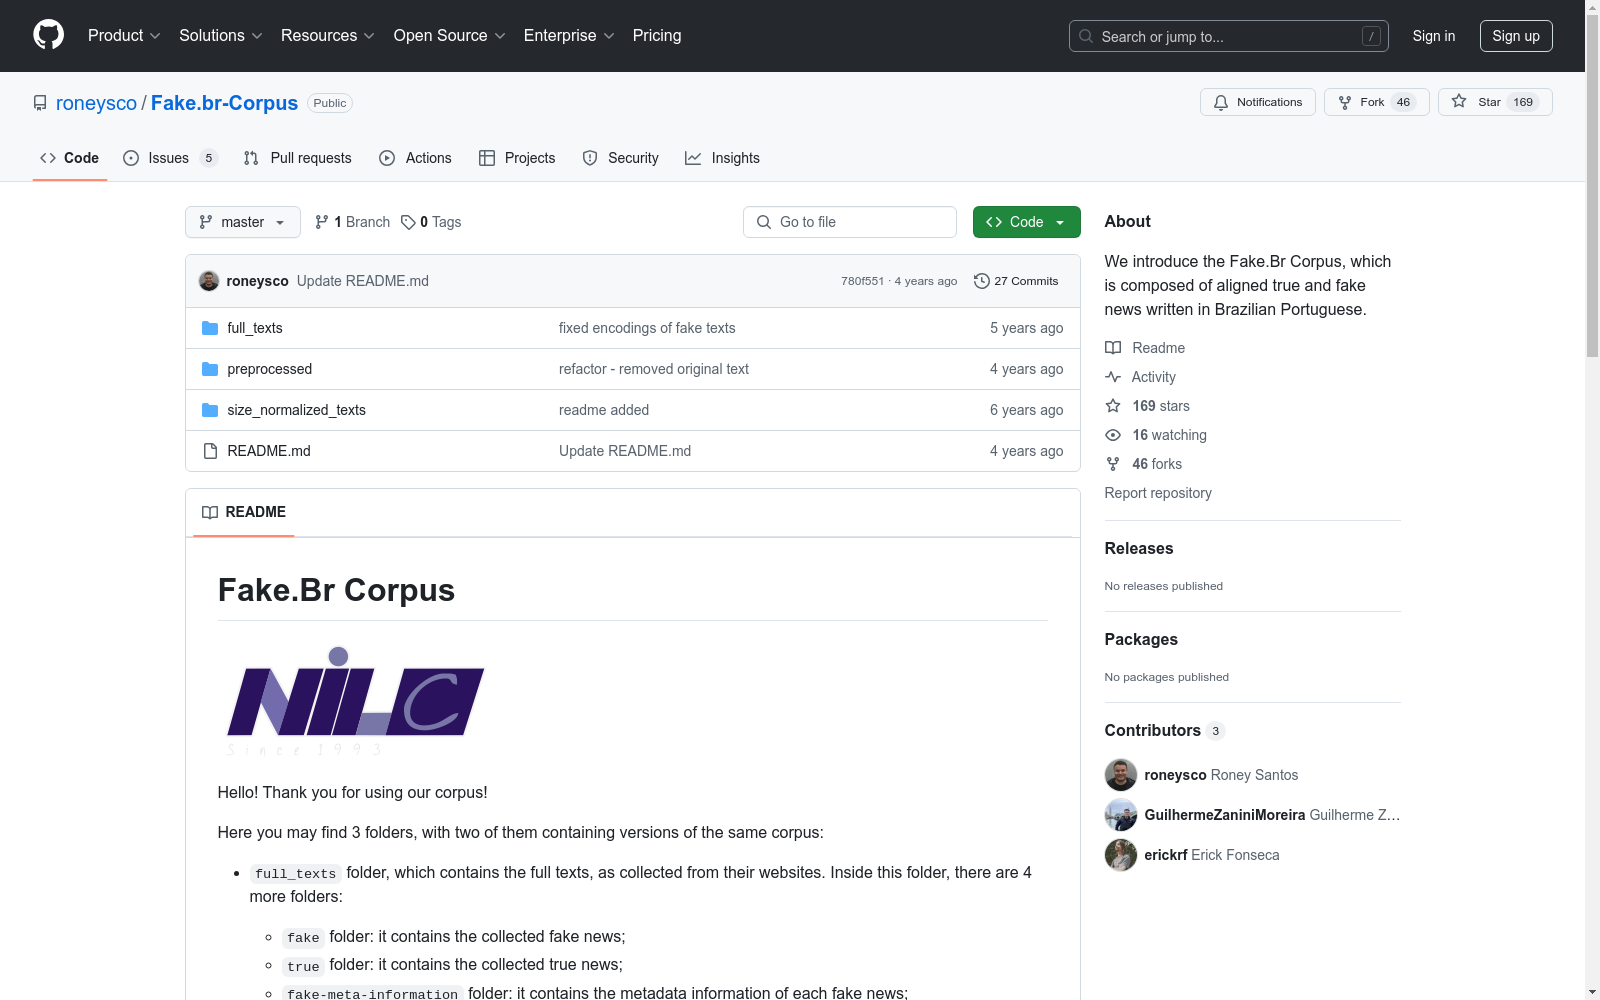The height and width of the screenshot is (1000, 1600).
Task: Click the slash shortcut icon in search
Action: (x=1371, y=36)
